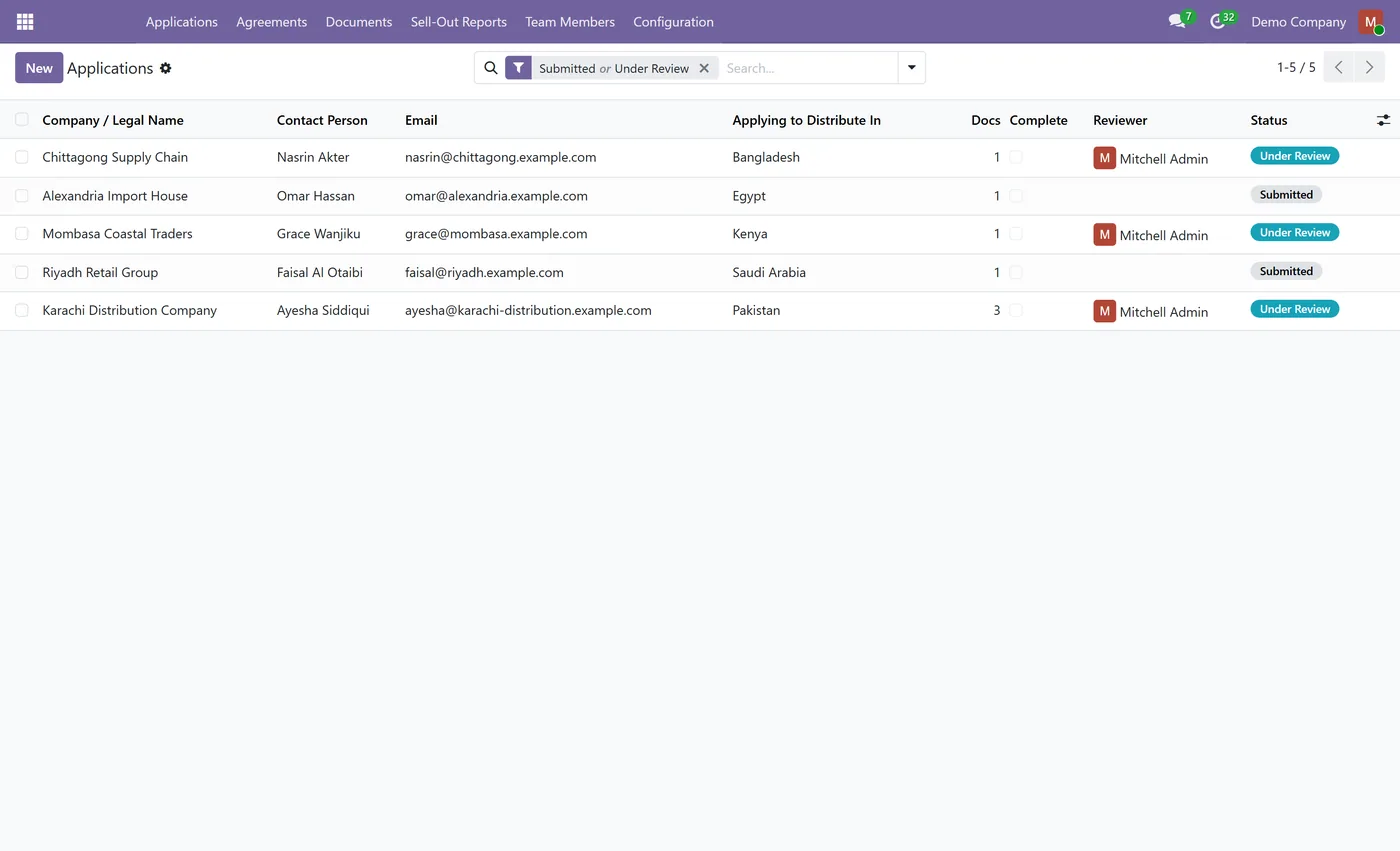The width and height of the screenshot is (1400, 851).
Task: Sort by Applying to Distribute In column
Action: click(x=806, y=120)
